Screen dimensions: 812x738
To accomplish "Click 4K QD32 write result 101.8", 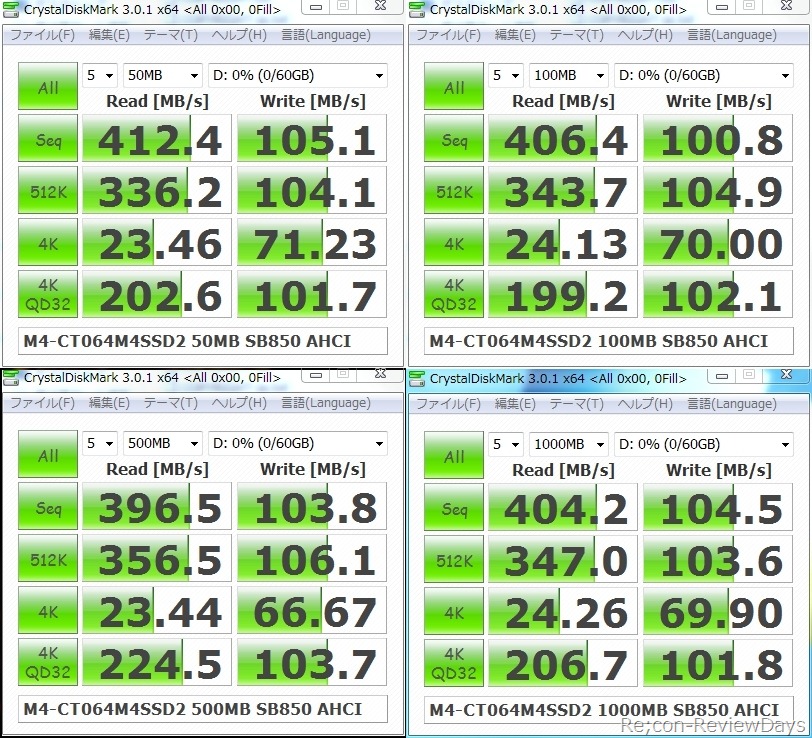I will tap(718, 663).
